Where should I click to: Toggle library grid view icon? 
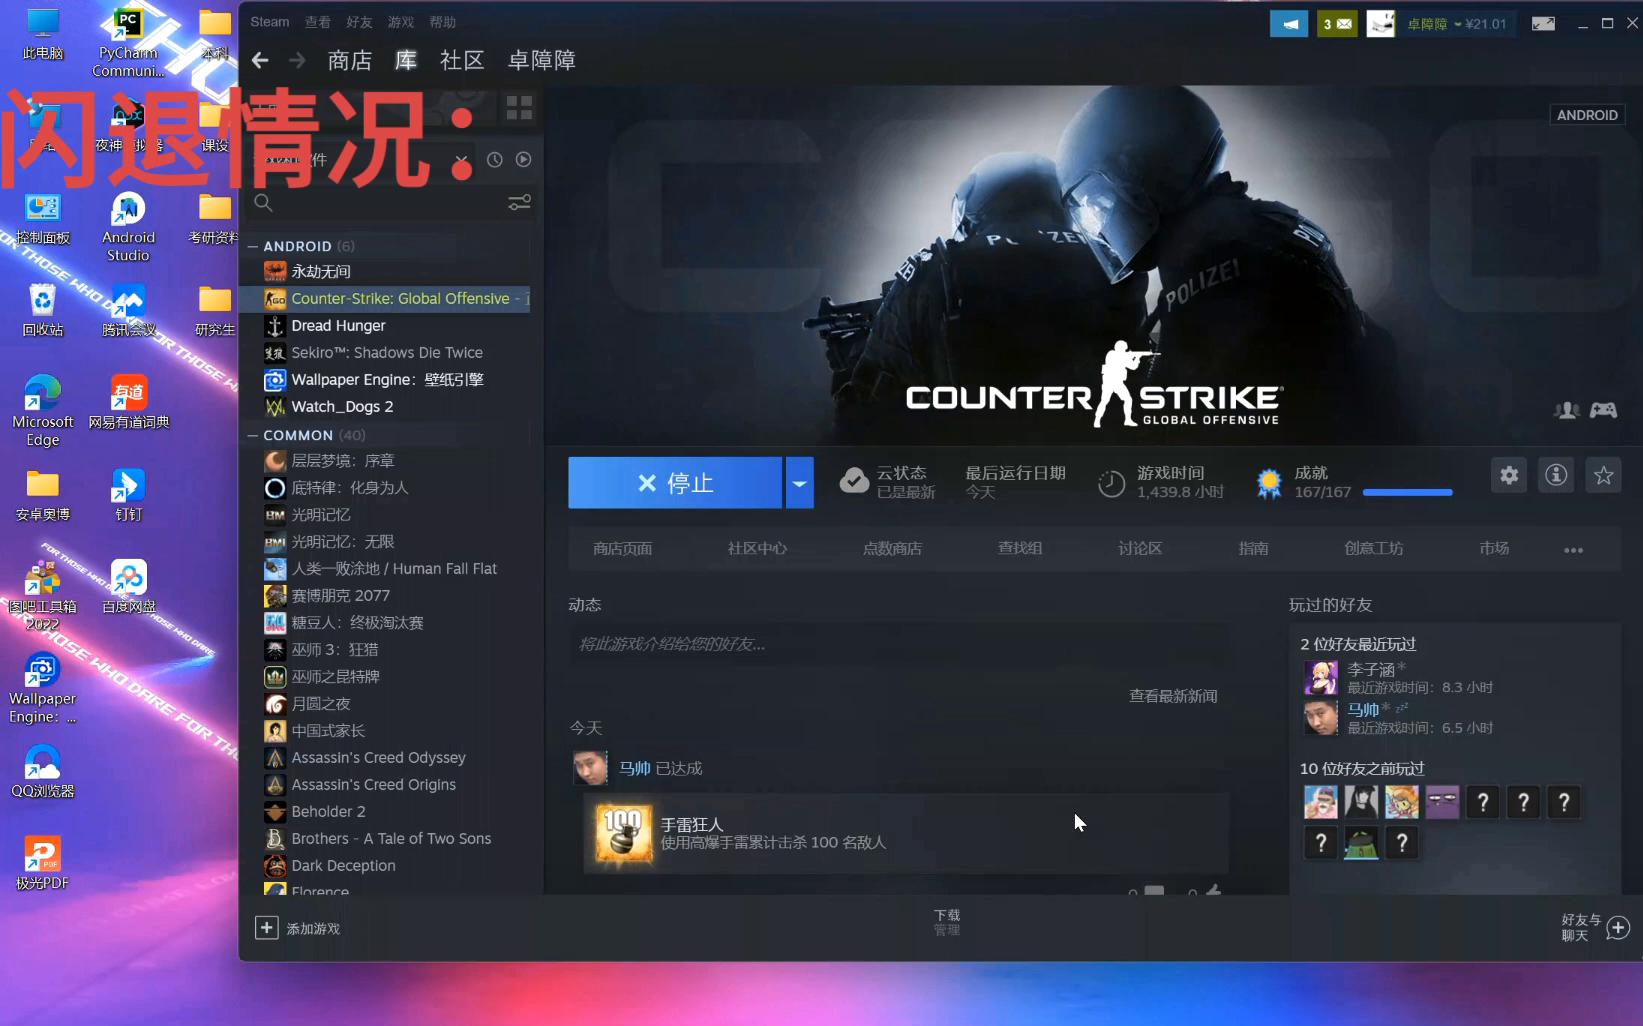[x=519, y=108]
